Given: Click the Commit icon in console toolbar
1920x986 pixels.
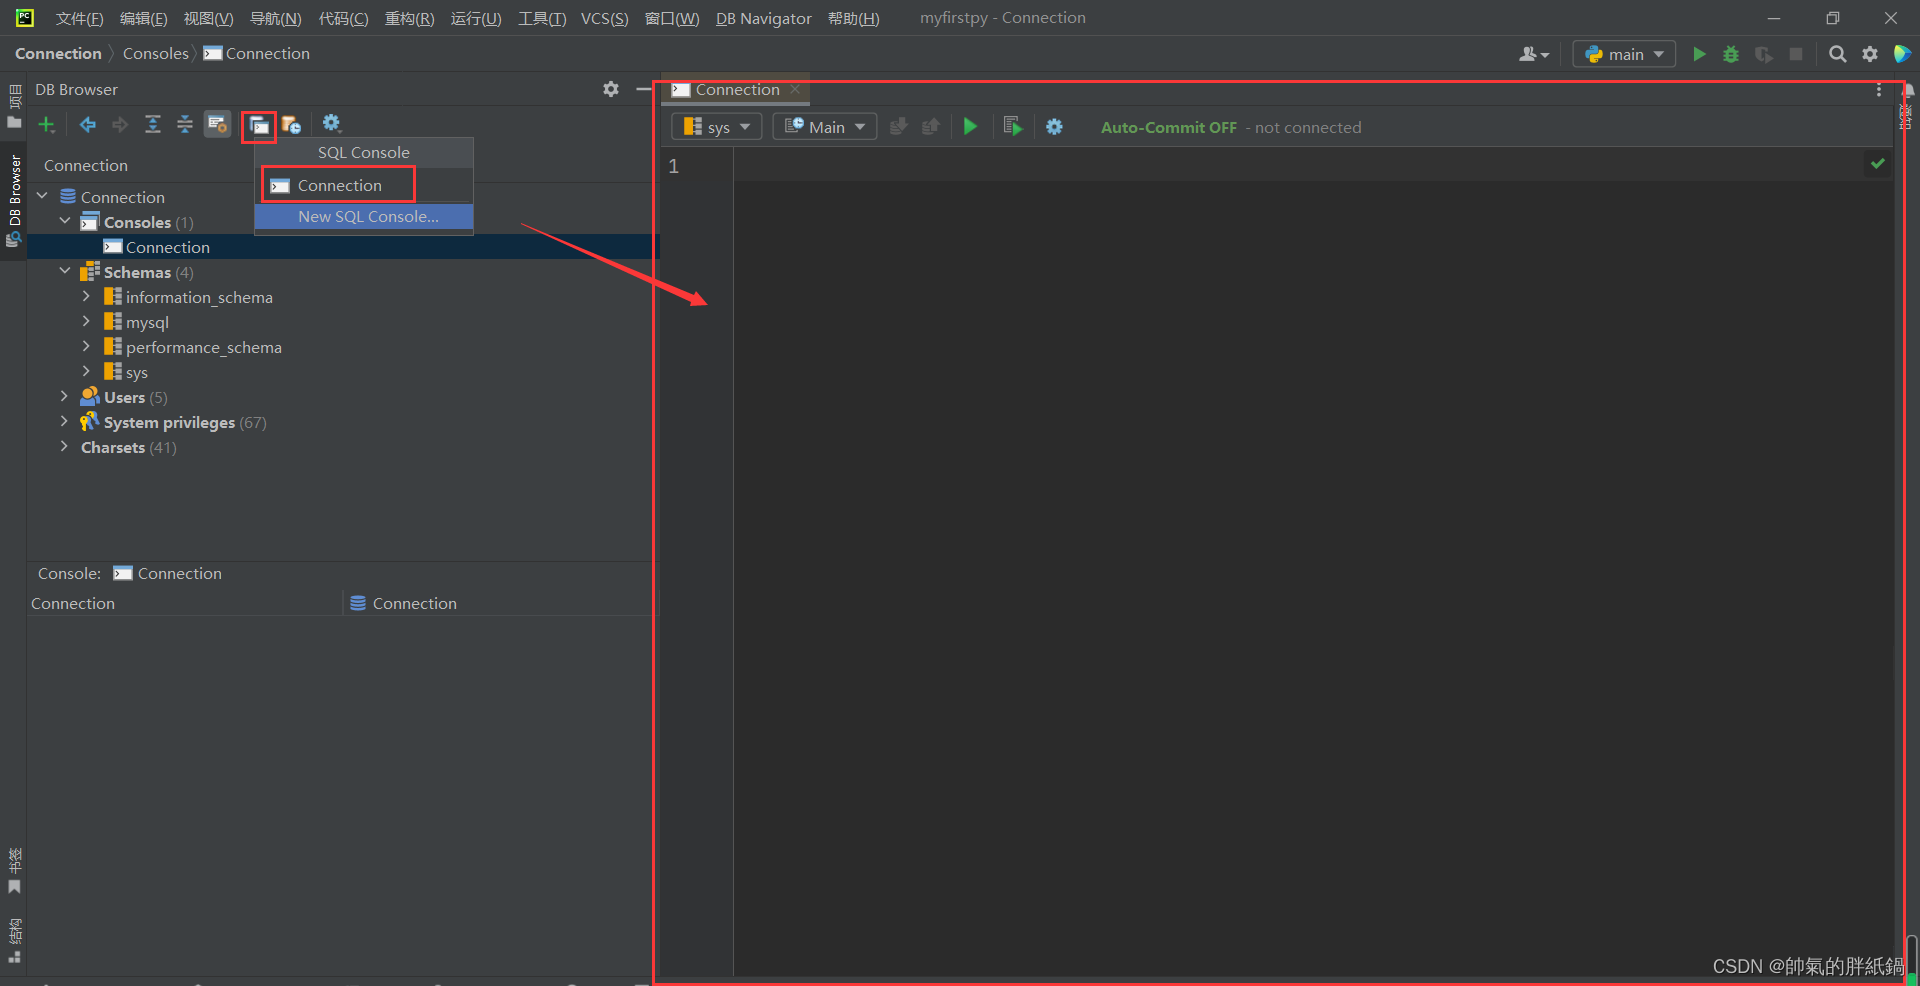Looking at the screenshot, I should click(899, 126).
